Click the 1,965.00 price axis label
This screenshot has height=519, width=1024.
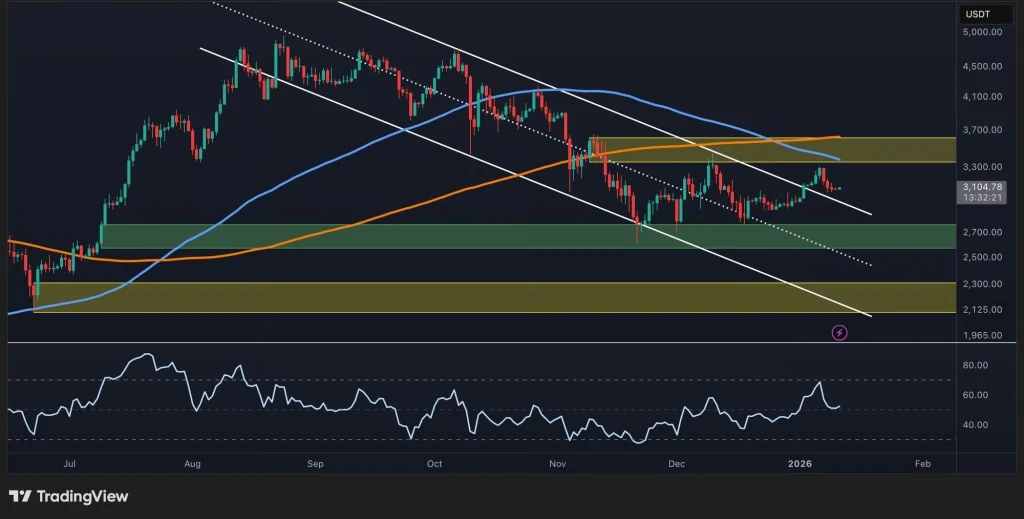tap(982, 336)
